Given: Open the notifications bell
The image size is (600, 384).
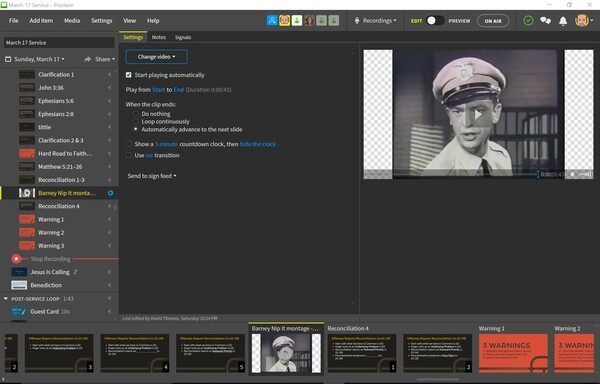Looking at the screenshot, I should point(563,21).
